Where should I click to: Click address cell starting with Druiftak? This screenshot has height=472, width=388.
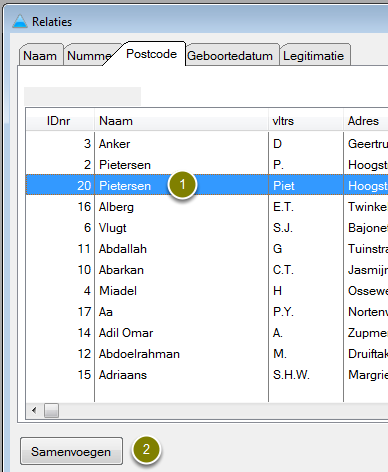366,354
